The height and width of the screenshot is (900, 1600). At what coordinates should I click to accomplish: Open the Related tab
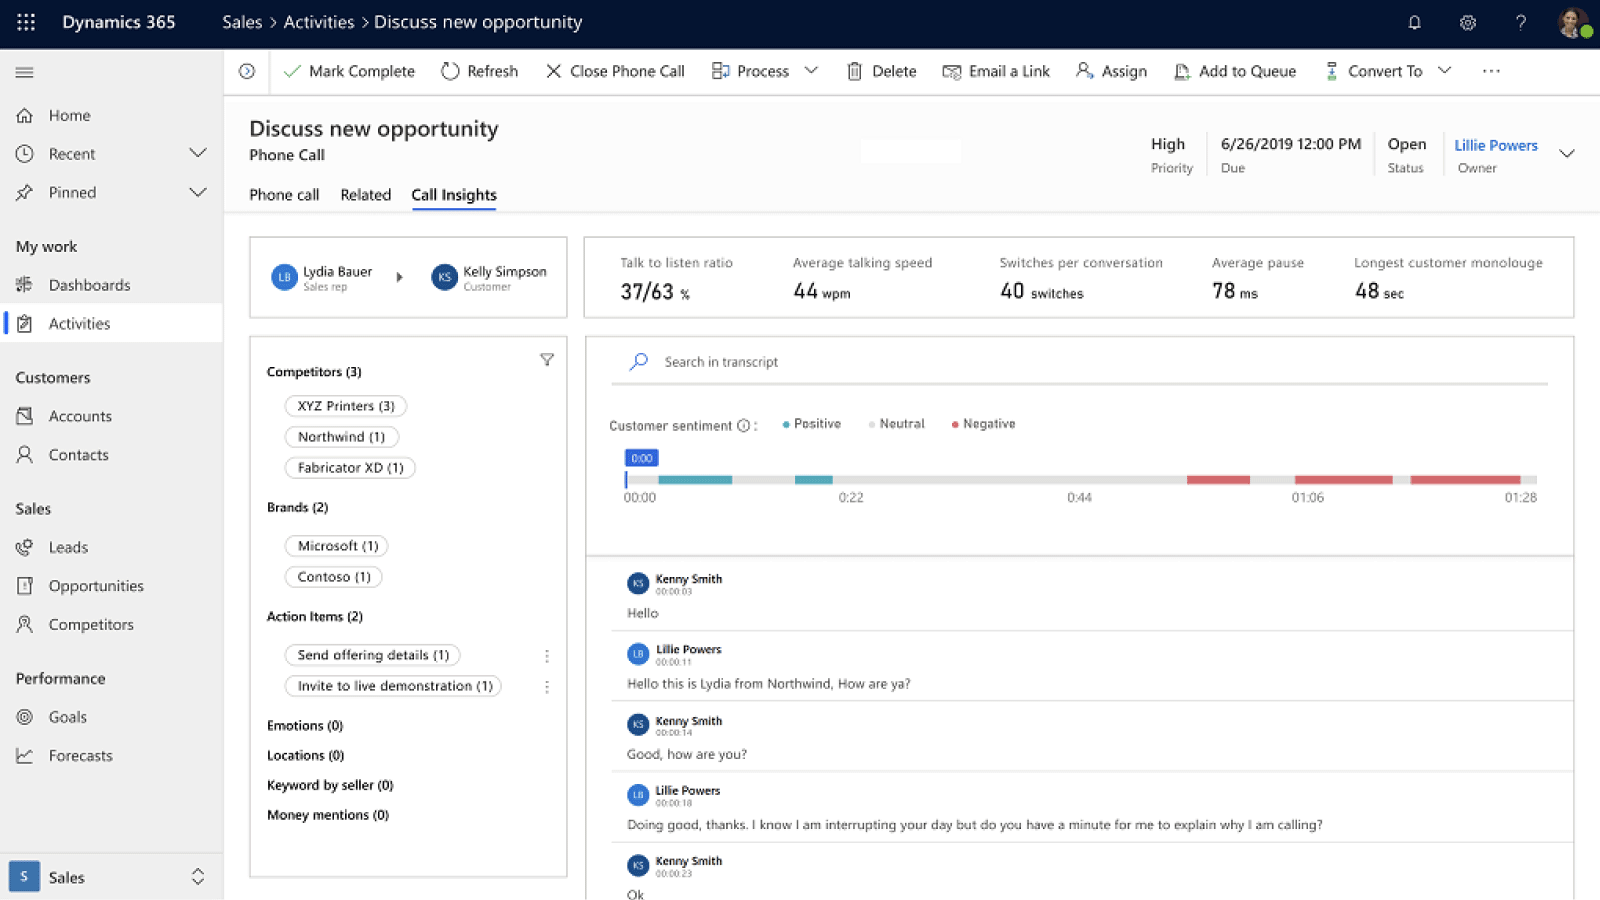365,194
